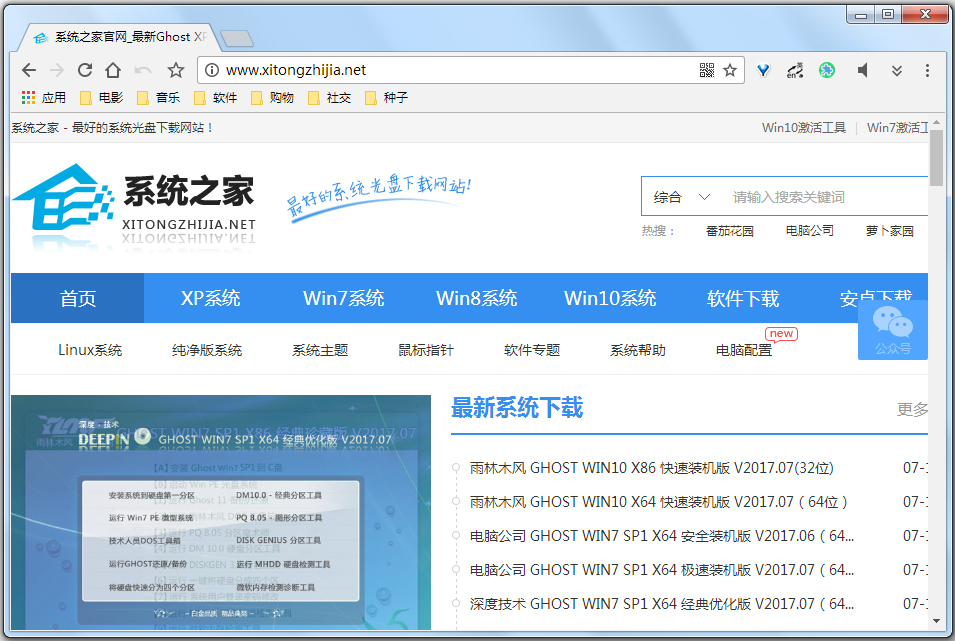Click the browser forward arrow
Image resolution: width=955 pixels, height=641 pixels.
[x=57, y=70]
